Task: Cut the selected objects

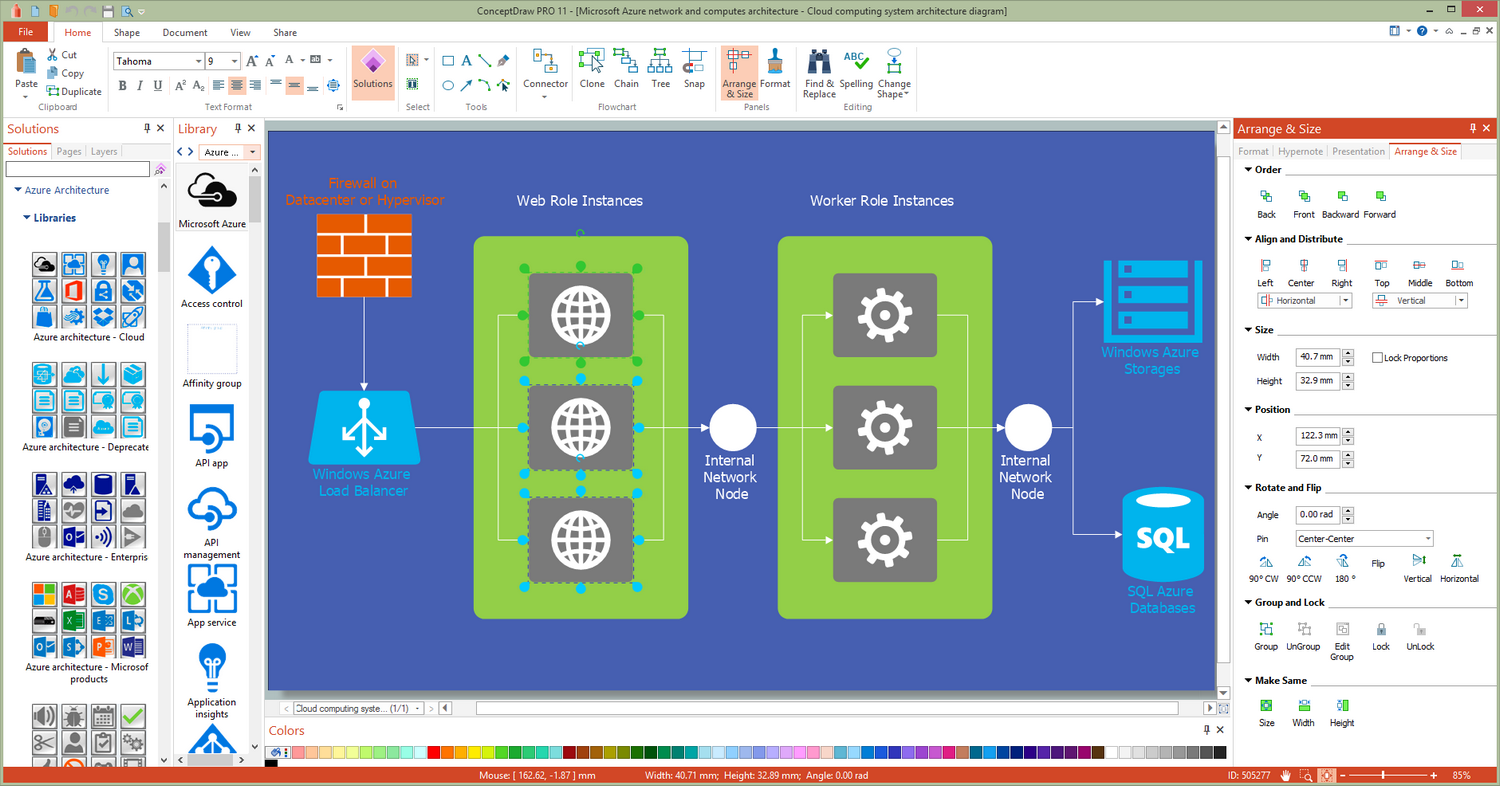Action: coord(61,55)
